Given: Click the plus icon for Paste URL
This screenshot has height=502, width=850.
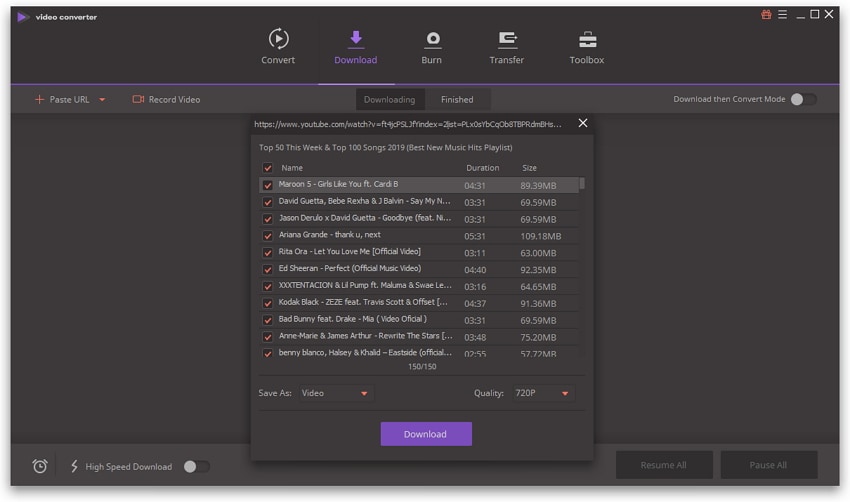Looking at the screenshot, I should click(x=39, y=99).
